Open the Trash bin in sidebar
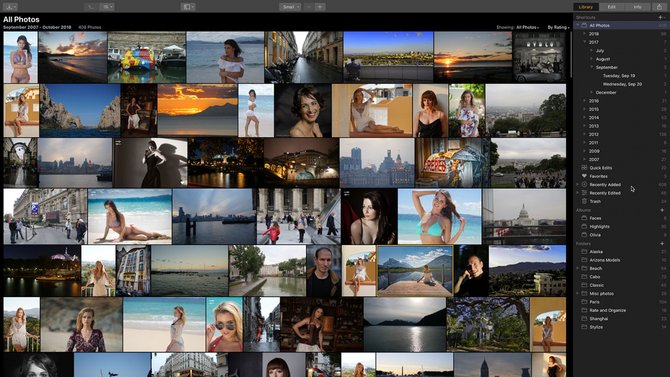The image size is (670, 377). (x=595, y=201)
